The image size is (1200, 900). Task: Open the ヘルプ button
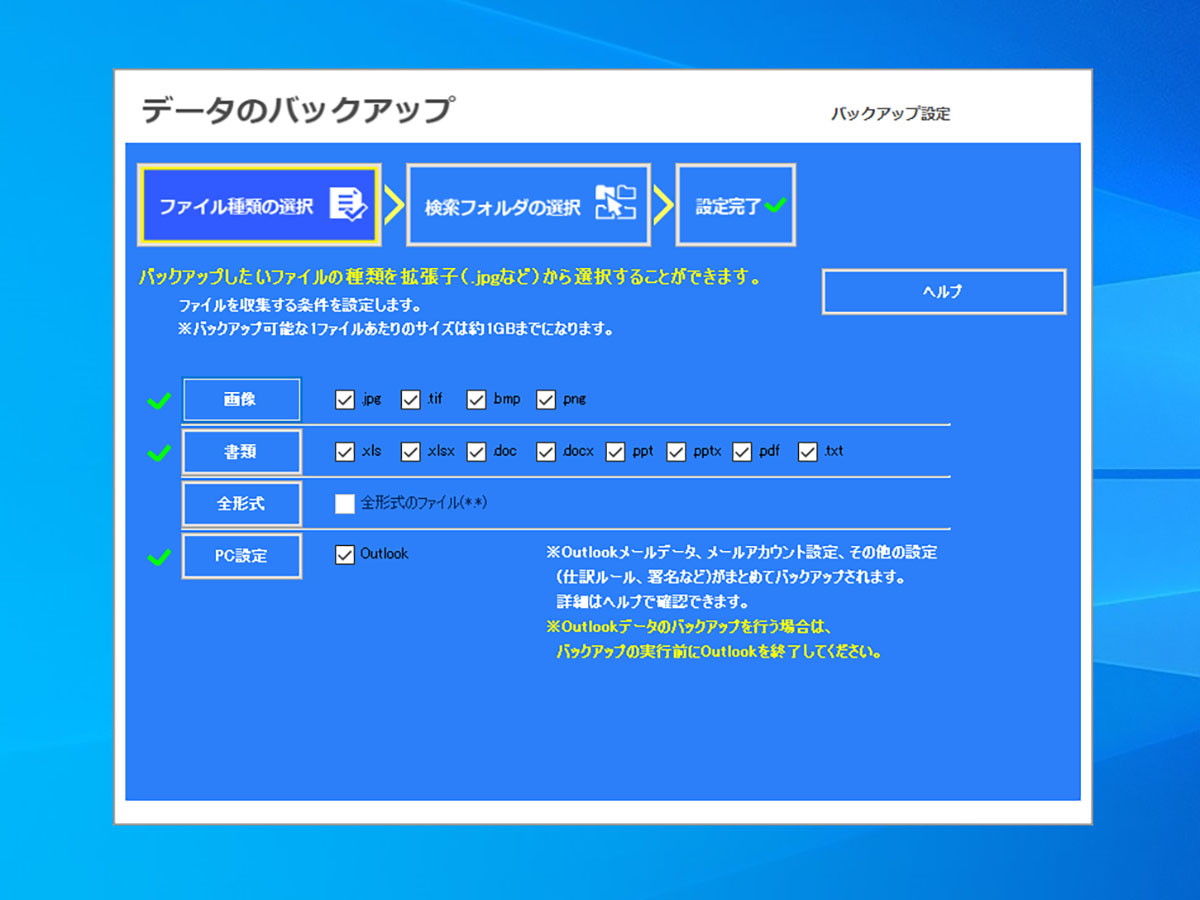(x=943, y=292)
